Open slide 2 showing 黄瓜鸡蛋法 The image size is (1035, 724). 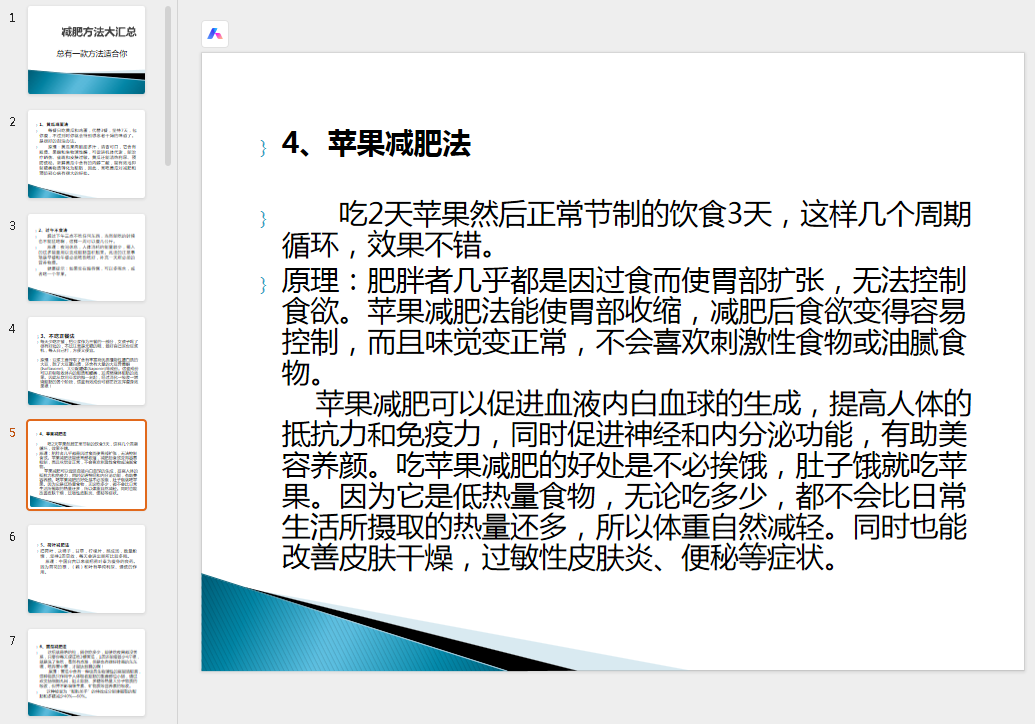(x=86, y=154)
